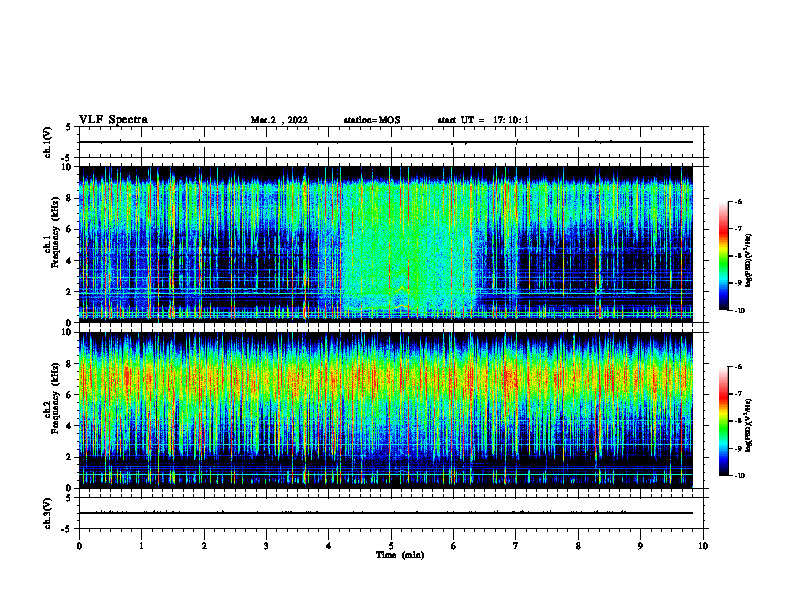792x612 pixels.
Task: Click the ch.2 spectrogram color scale bar
Action: point(724,421)
